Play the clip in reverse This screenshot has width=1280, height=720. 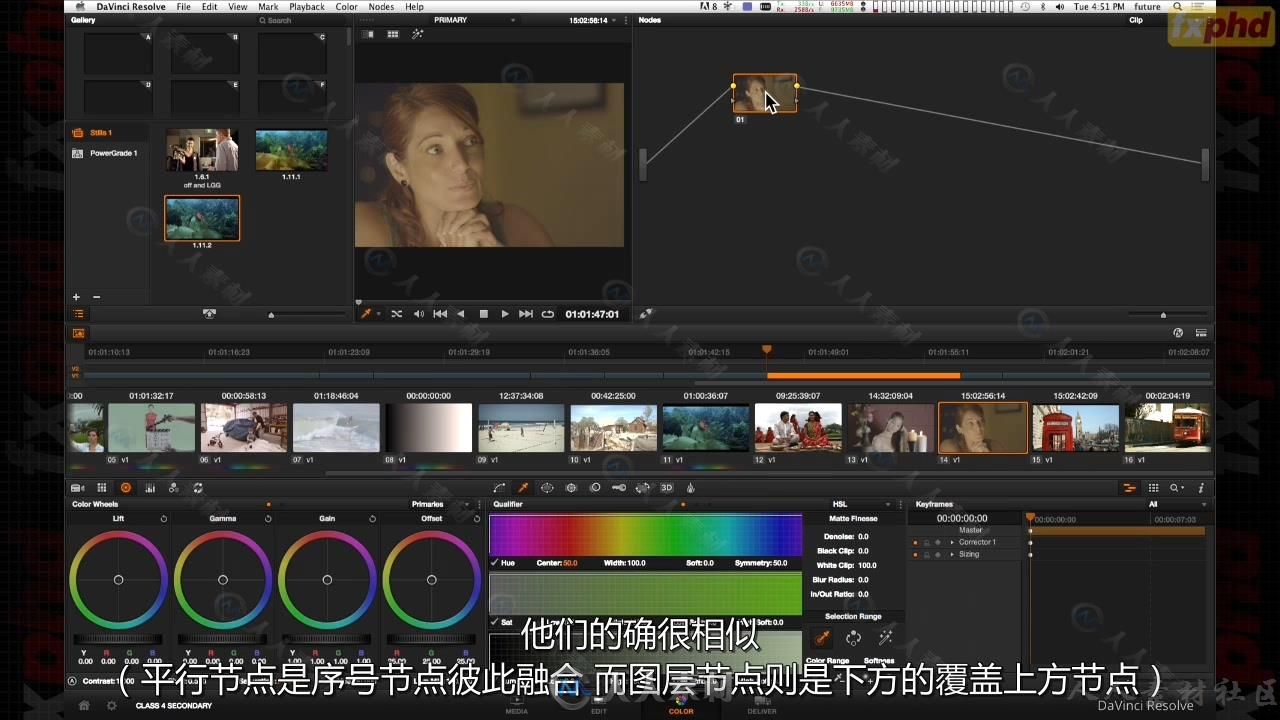(461, 314)
